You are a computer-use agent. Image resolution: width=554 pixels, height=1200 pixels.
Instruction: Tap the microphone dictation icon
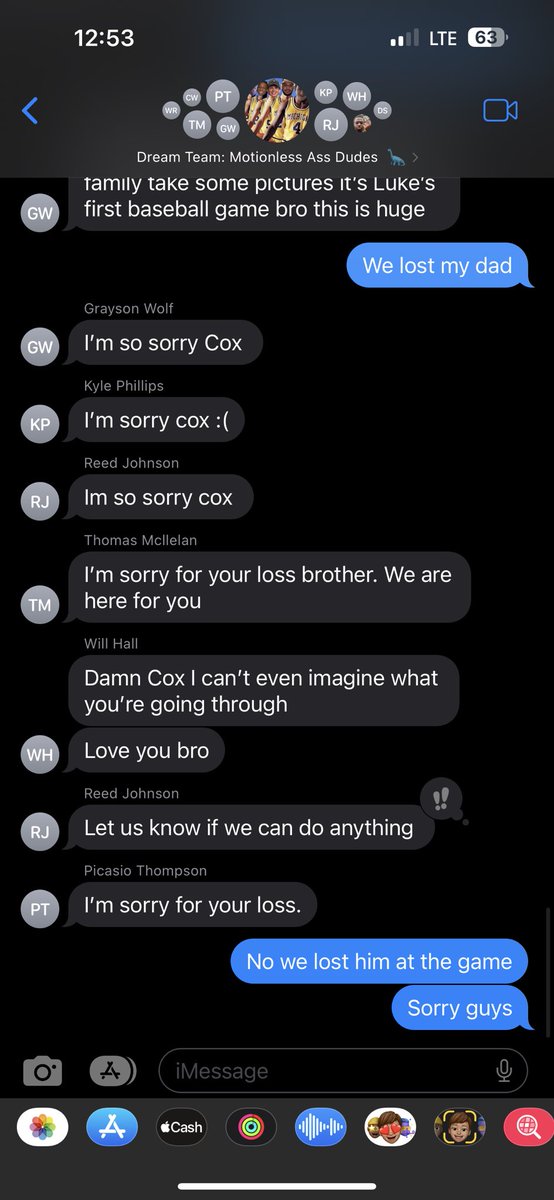coord(504,1071)
